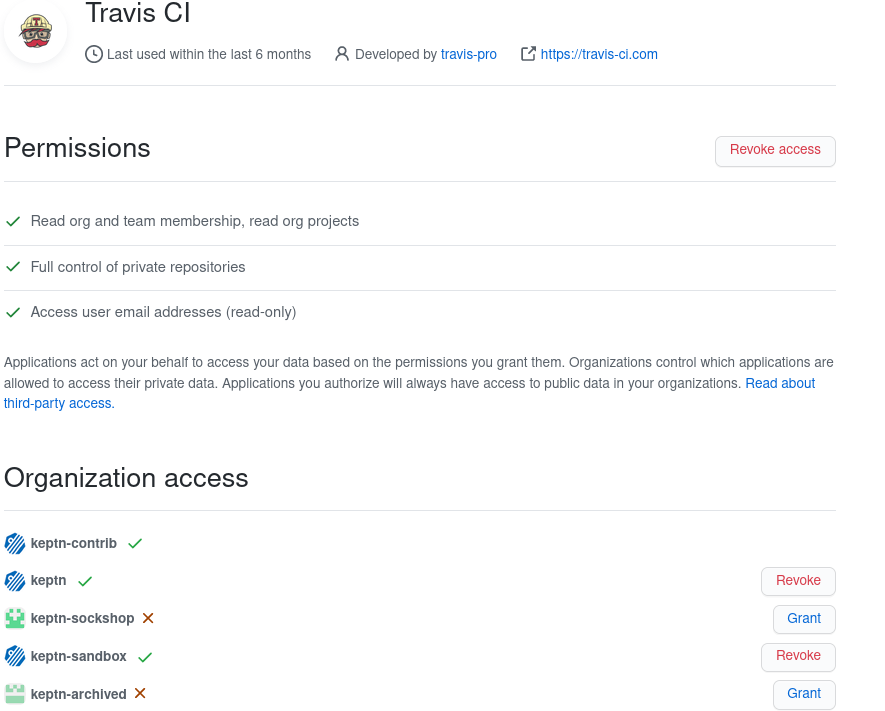Open the https://travis-ci.com website link
This screenshot has width=885, height=711.
click(599, 54)
